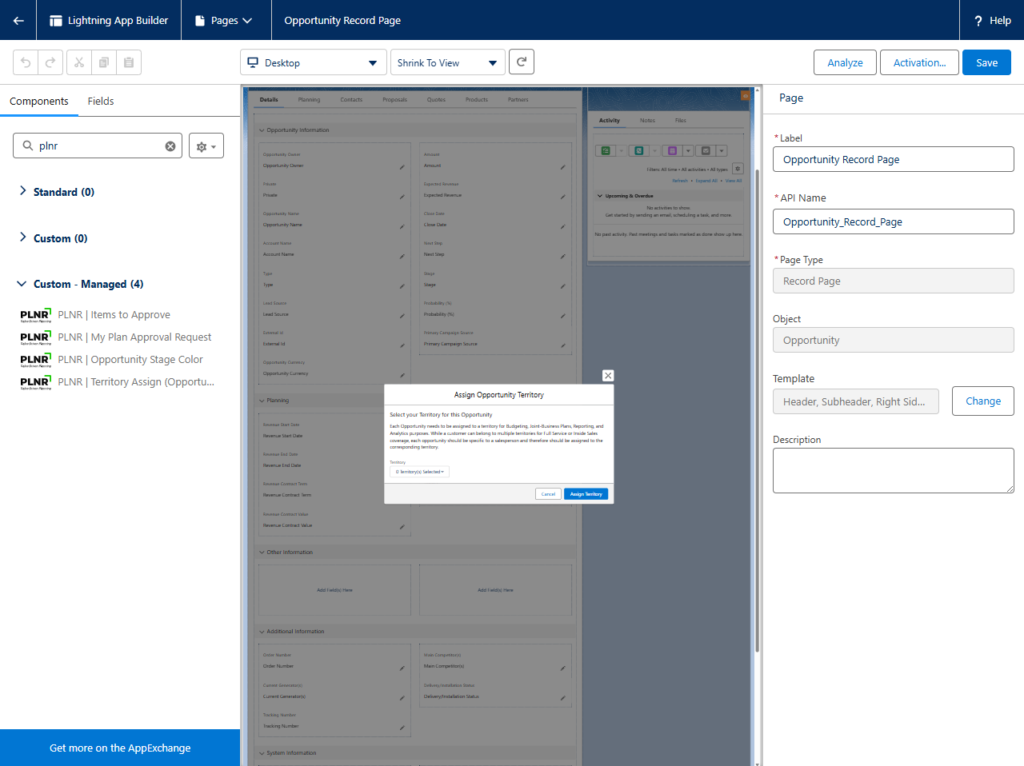
Task: Click Cancel in the territory dialog
Action: tap(548, 494)
